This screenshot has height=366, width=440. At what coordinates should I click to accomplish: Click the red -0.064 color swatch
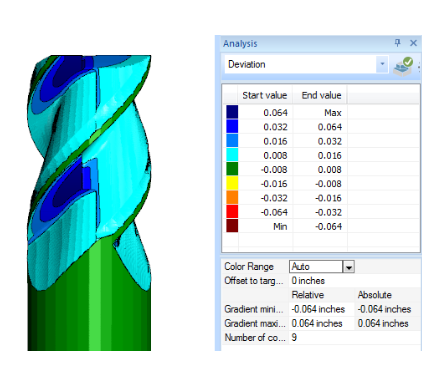pos(232,212)
